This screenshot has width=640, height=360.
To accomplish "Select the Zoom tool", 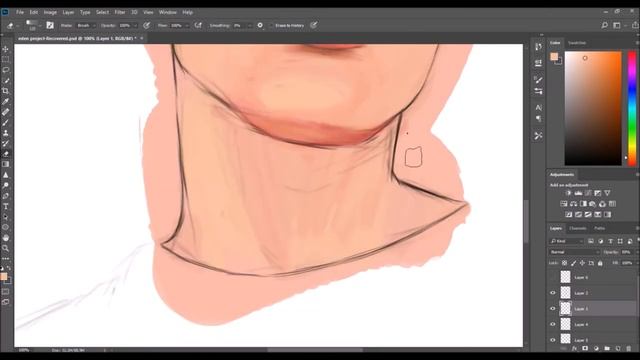I will pos(6,248).
